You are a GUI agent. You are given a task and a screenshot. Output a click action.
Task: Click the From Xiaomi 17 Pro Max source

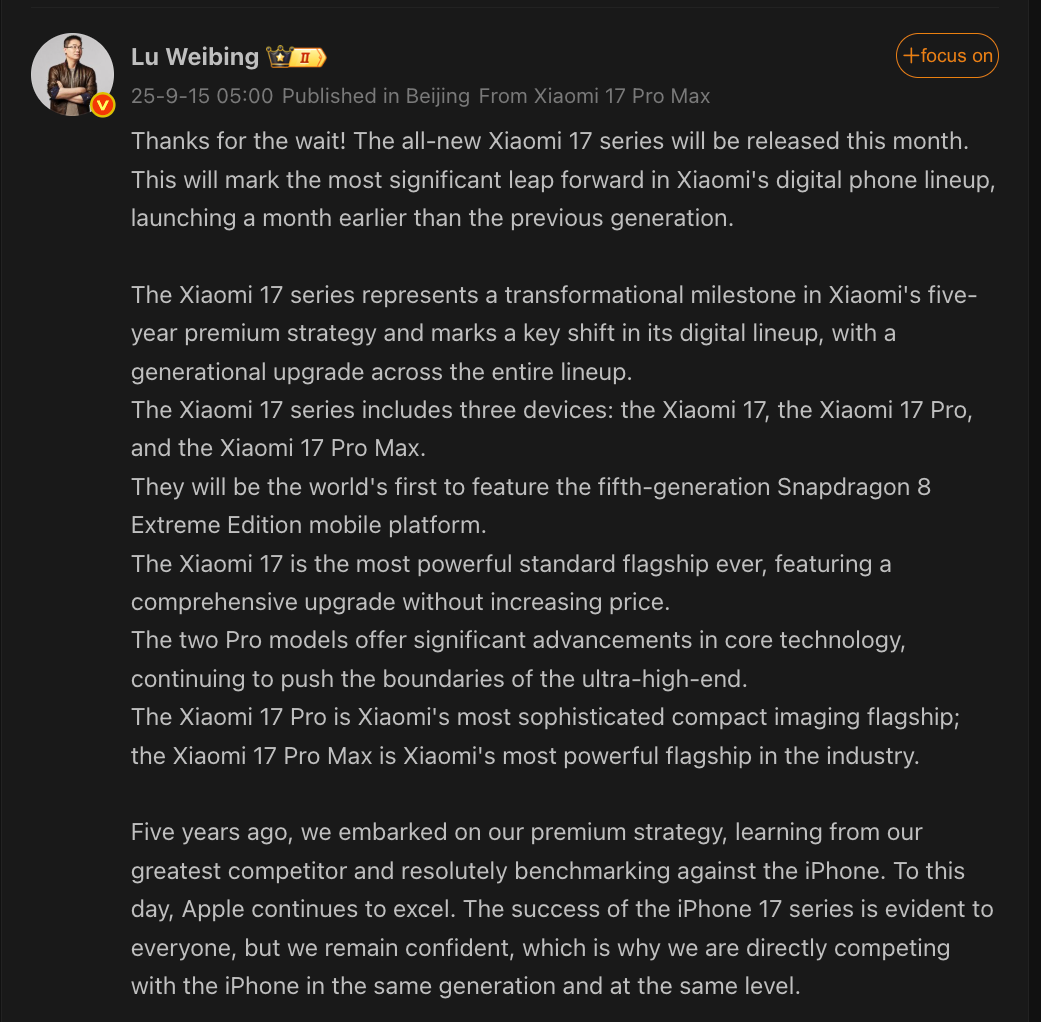coord(594,96)
